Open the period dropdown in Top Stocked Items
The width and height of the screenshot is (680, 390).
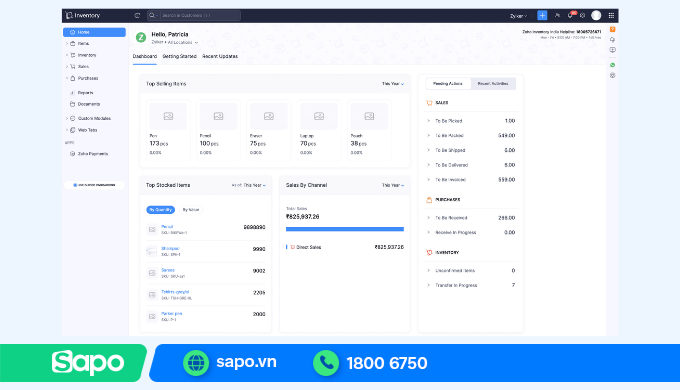click(x=248, y=185)
